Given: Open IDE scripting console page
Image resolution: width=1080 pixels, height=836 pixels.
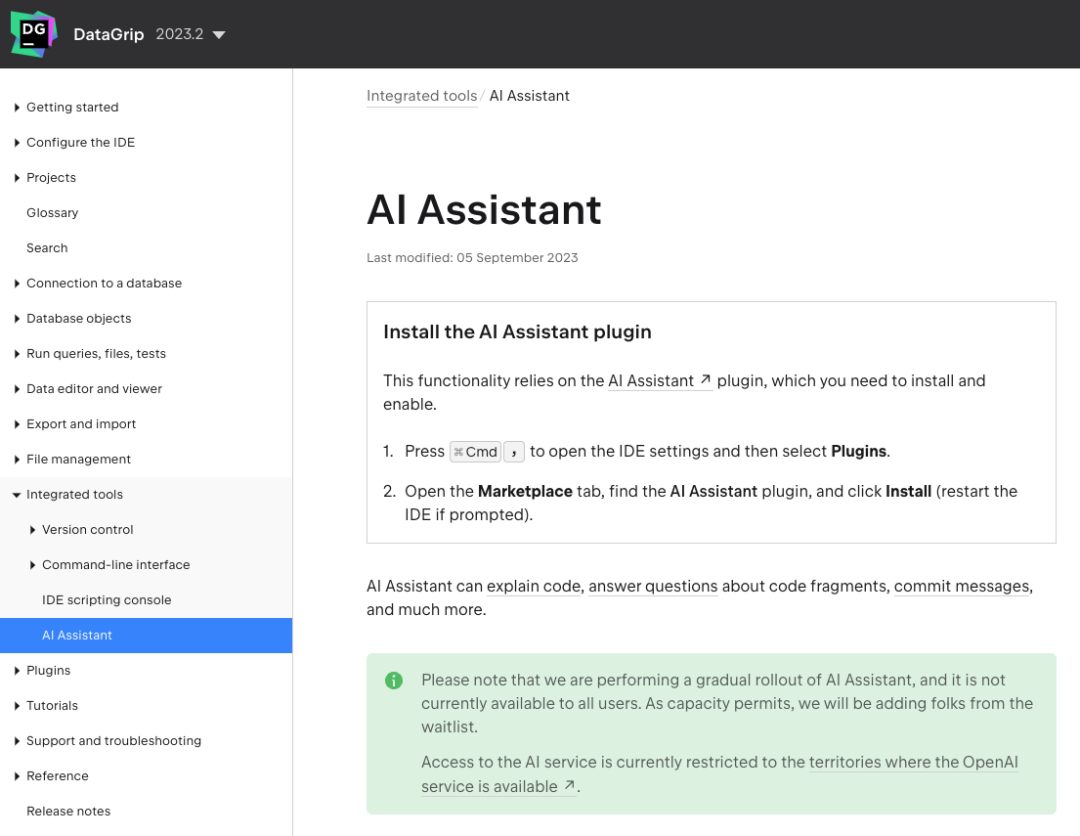Looking at the screenshot, I should point(106,600).
